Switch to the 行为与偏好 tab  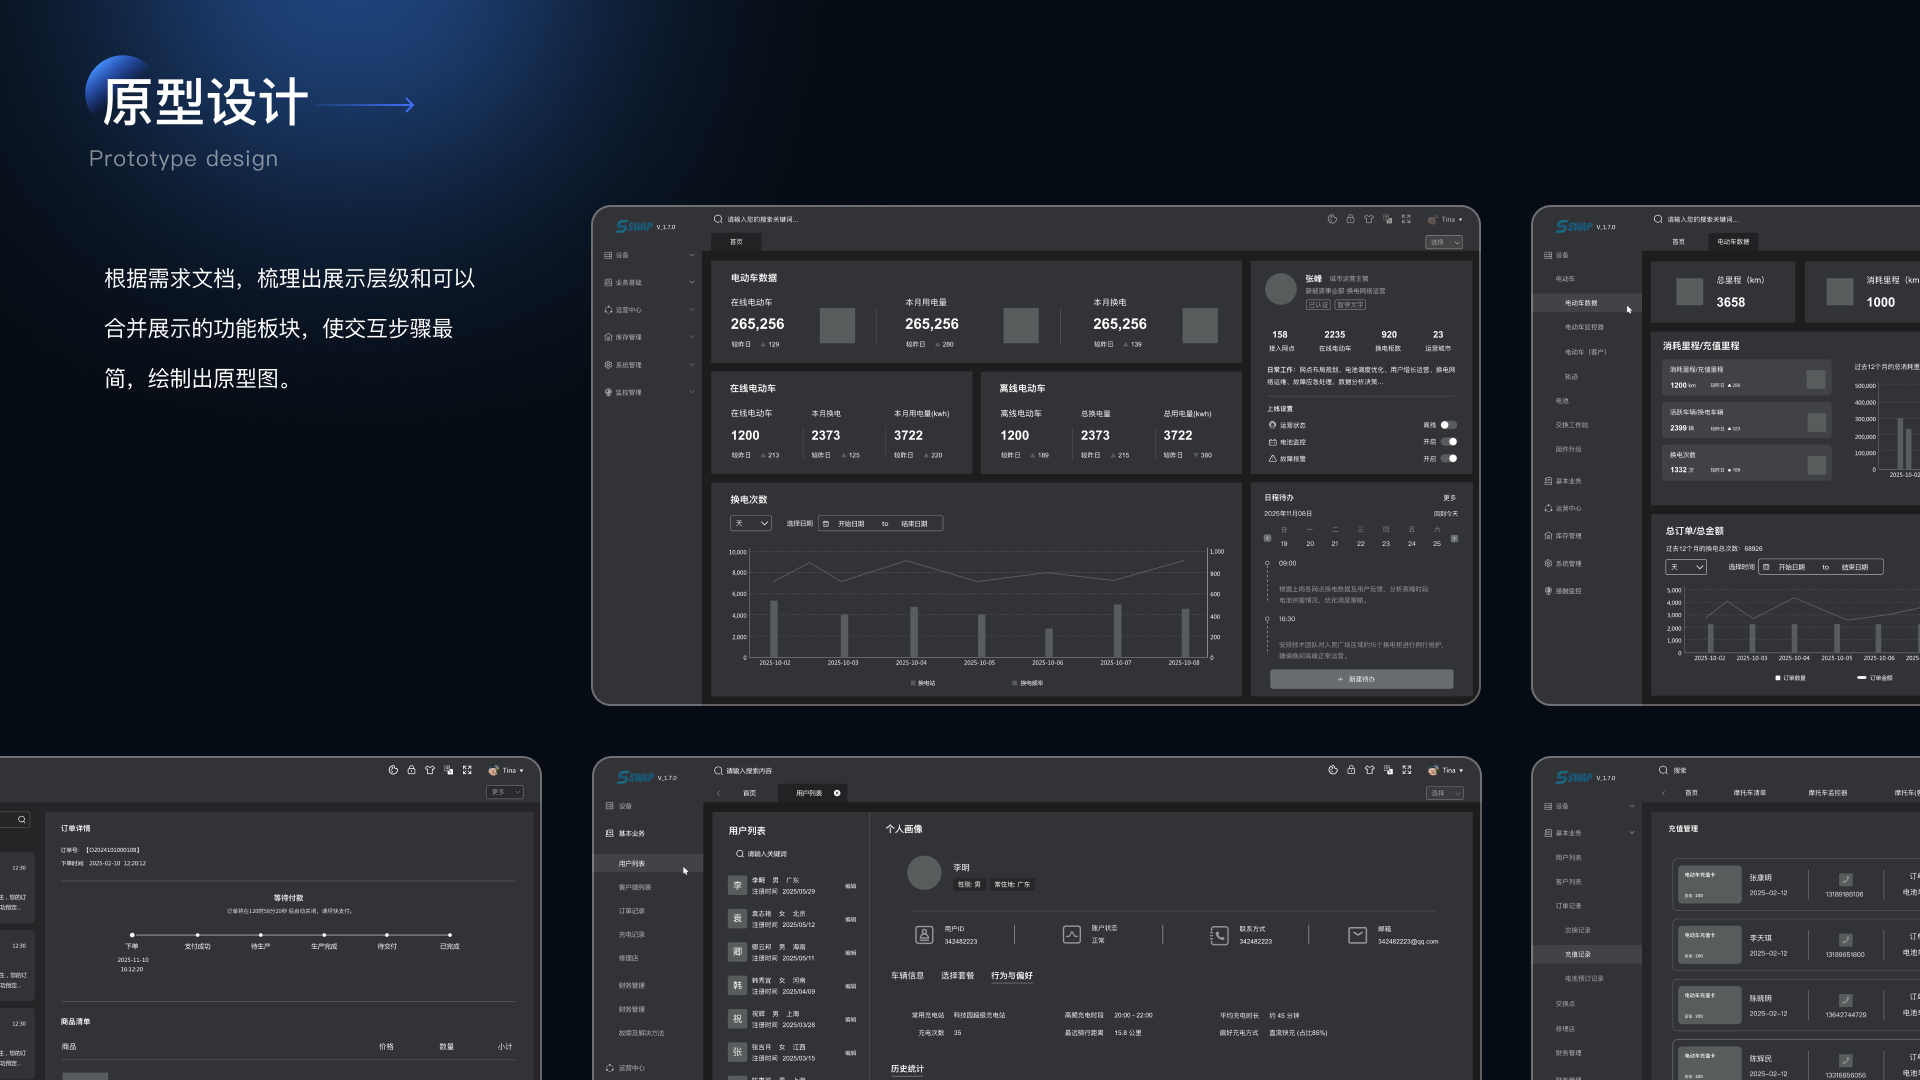tap(1011, 975)
